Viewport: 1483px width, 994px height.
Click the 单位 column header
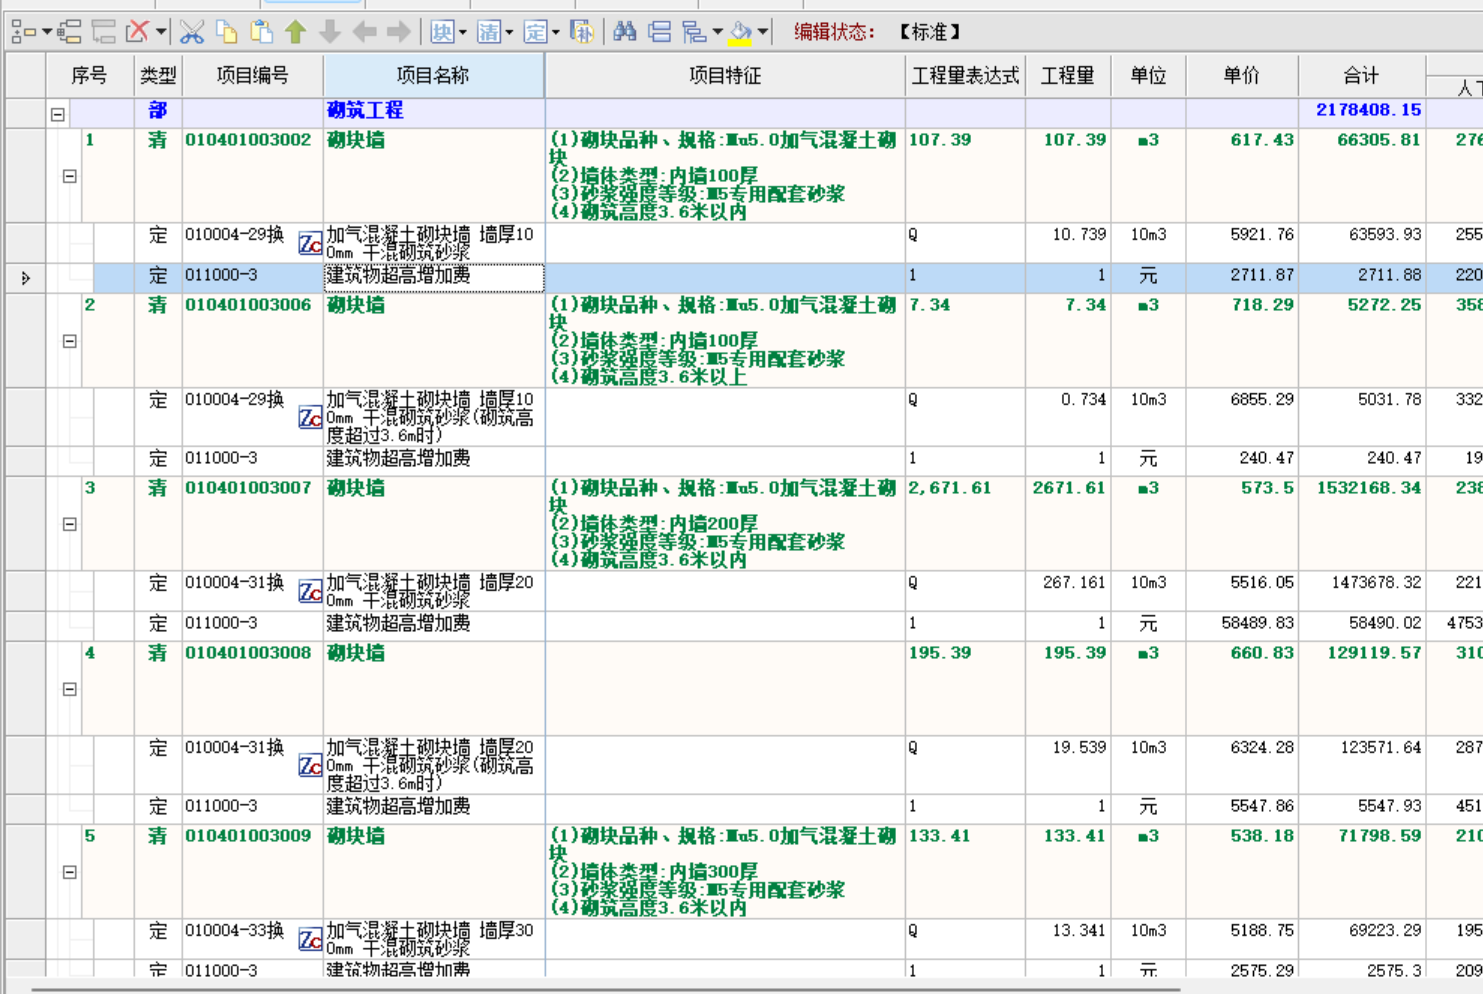[1148, 75]
